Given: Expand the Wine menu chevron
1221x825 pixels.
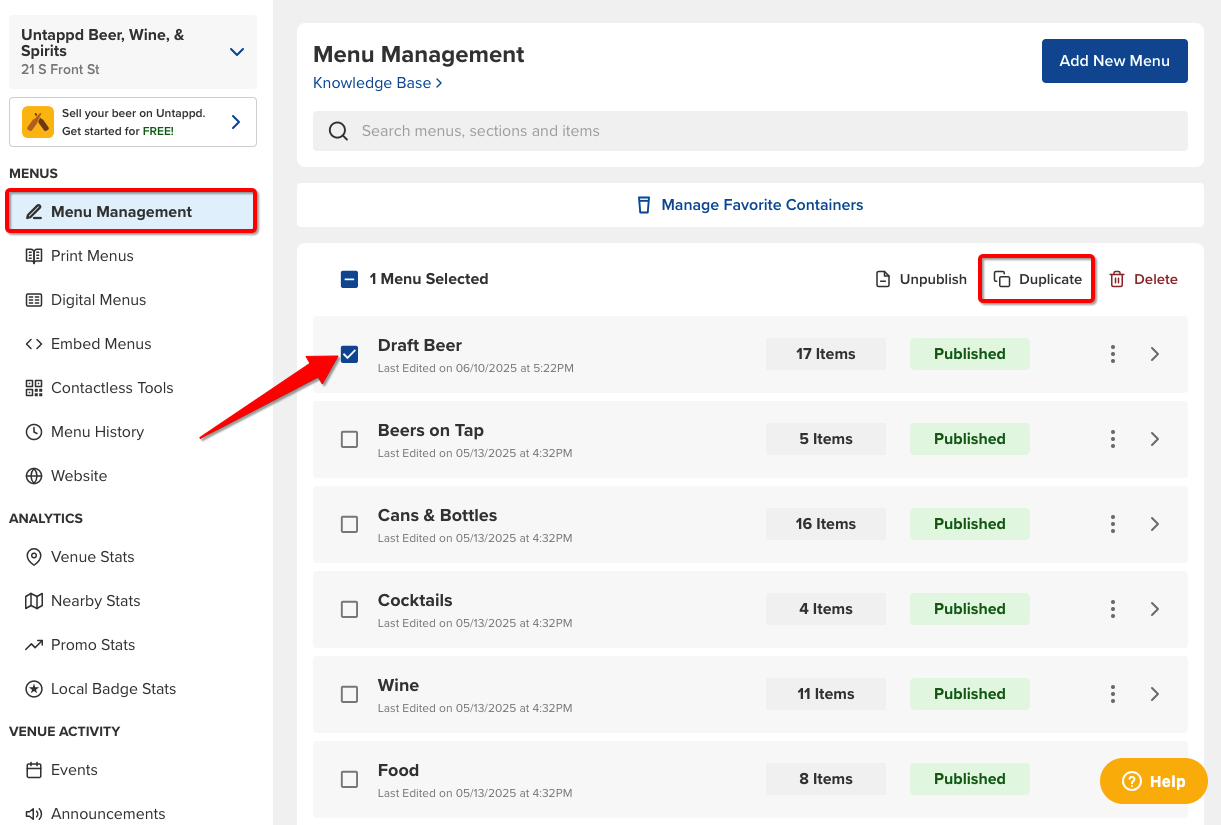Looking at the screenshot, I should [x=1155, y=694].
